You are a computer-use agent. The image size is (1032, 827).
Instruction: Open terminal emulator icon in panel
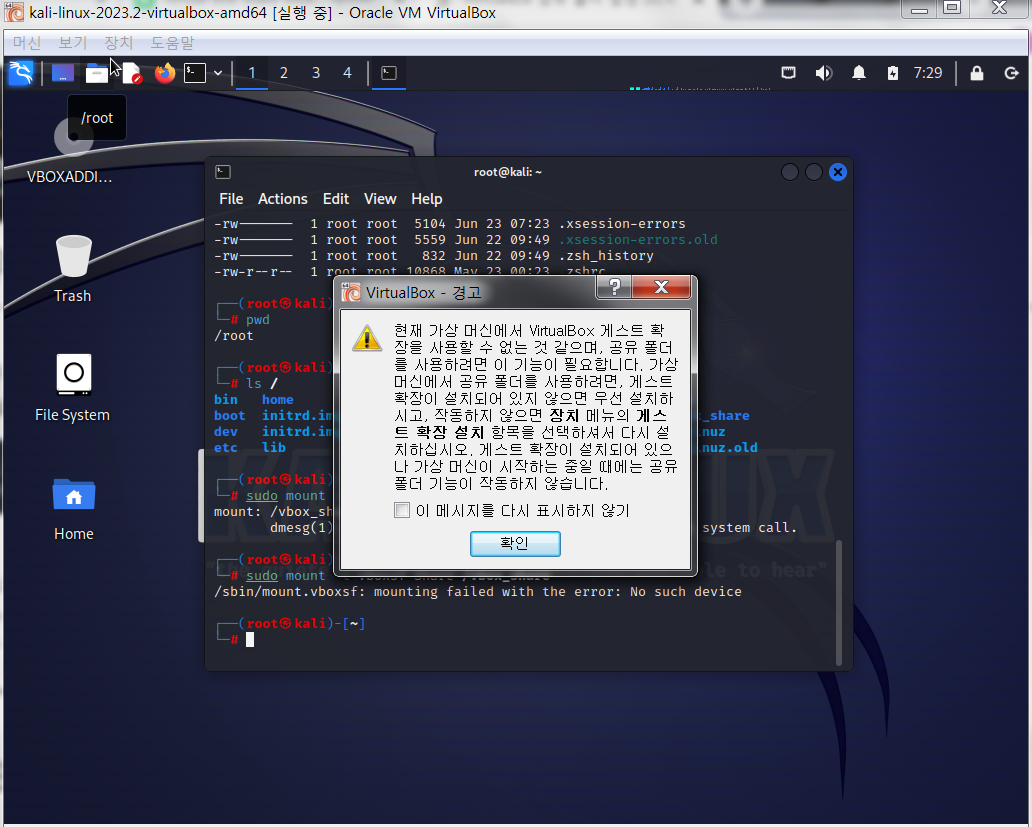click(195, 73)
